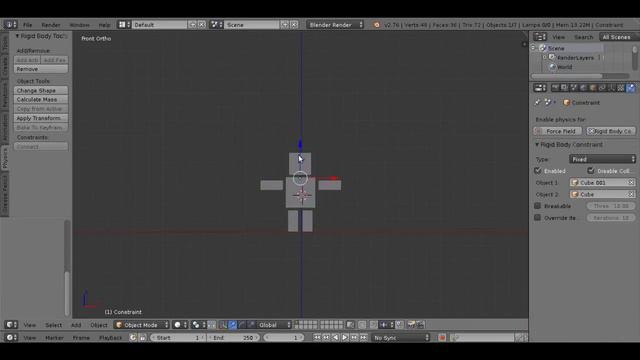Toggle automatic keyframe record button

(x=442, y=338)
